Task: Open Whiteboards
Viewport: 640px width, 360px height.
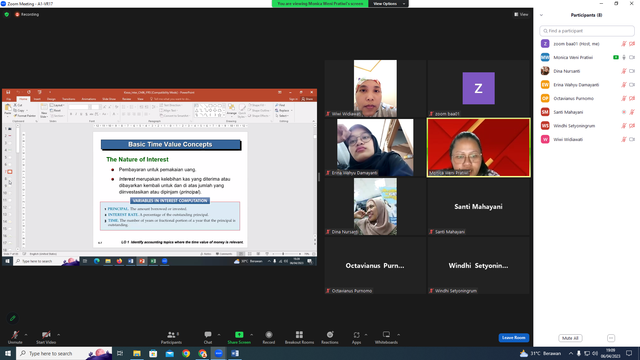Action: click(386, 337)
